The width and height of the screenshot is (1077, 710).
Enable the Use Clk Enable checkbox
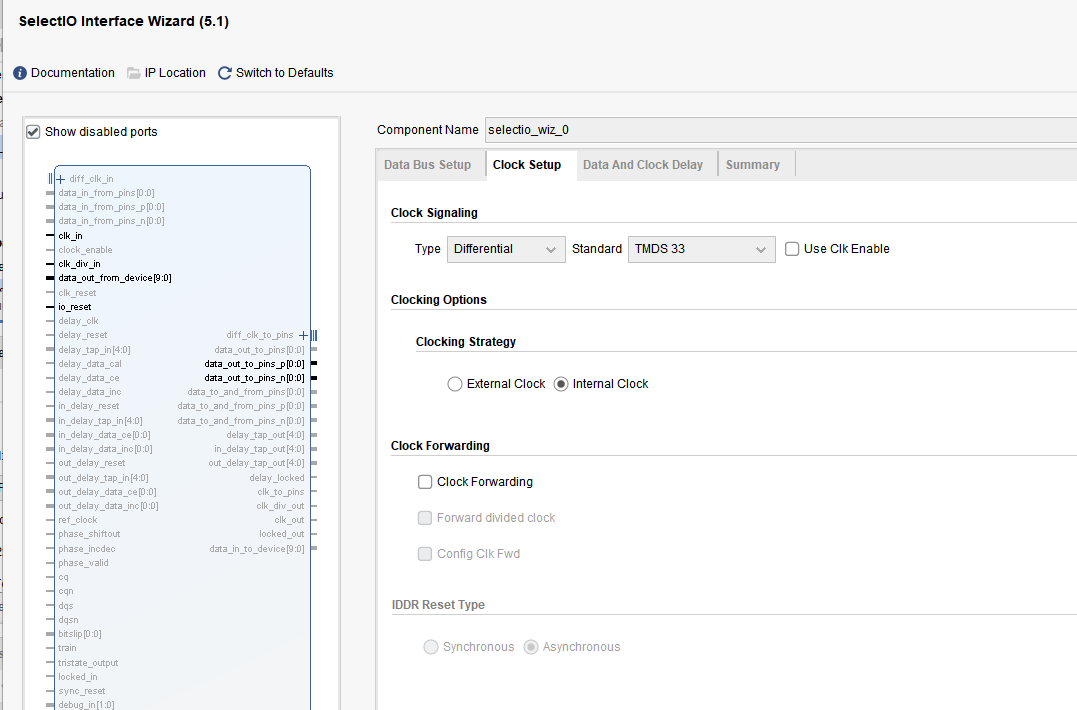(x=792, y=249)
